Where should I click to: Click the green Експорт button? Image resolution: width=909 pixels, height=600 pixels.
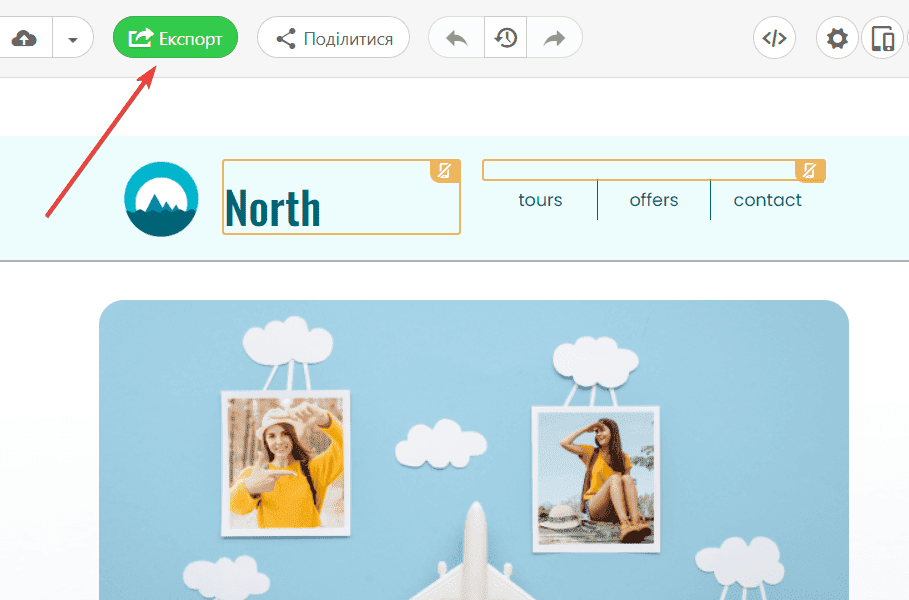[x=175, y=38]
